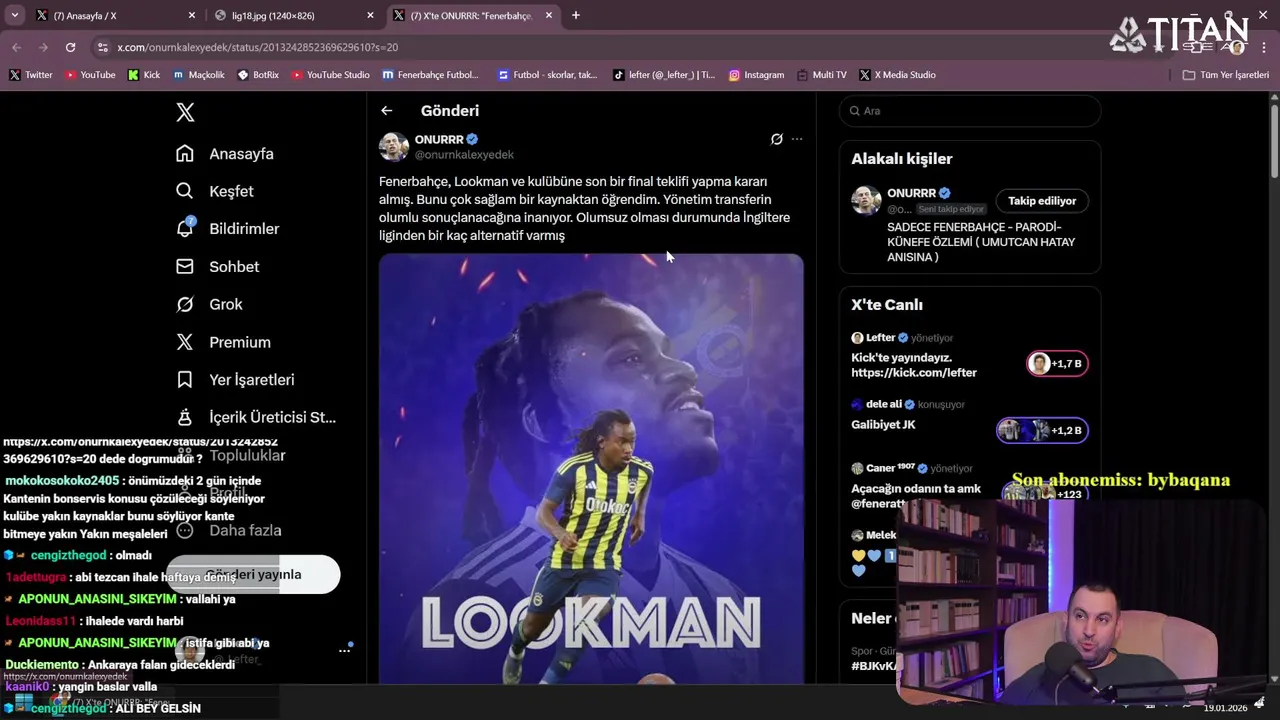Open the Lookman post image
Viewport: 1280px width, 720px height.
591,469
